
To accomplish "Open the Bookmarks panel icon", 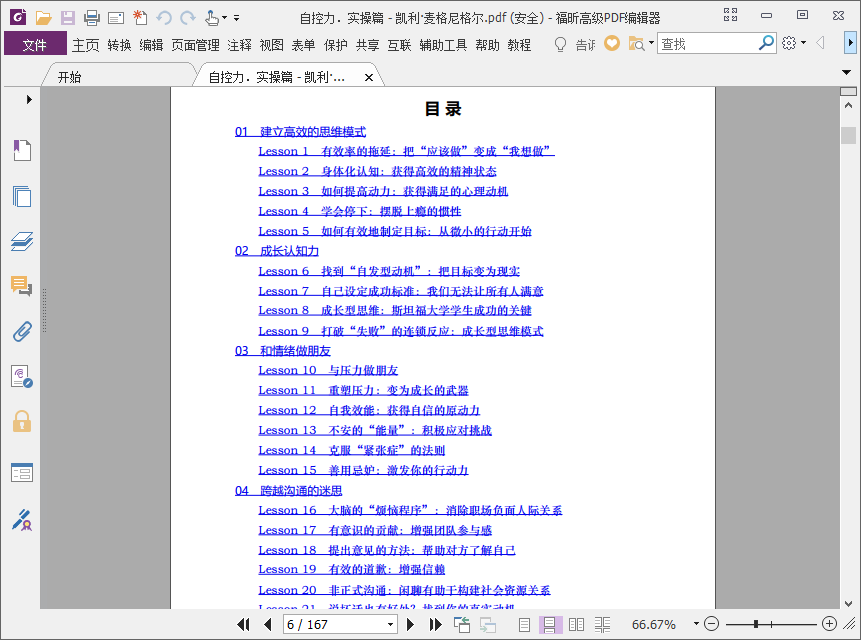I will 22,150.
